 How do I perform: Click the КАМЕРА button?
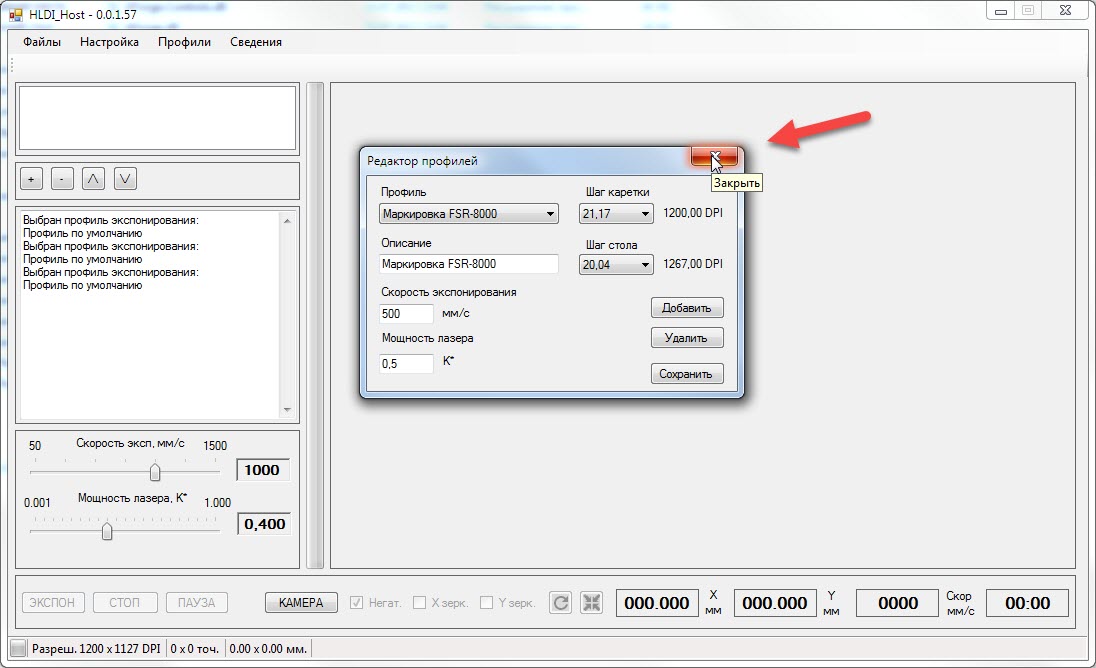point(301,602)
